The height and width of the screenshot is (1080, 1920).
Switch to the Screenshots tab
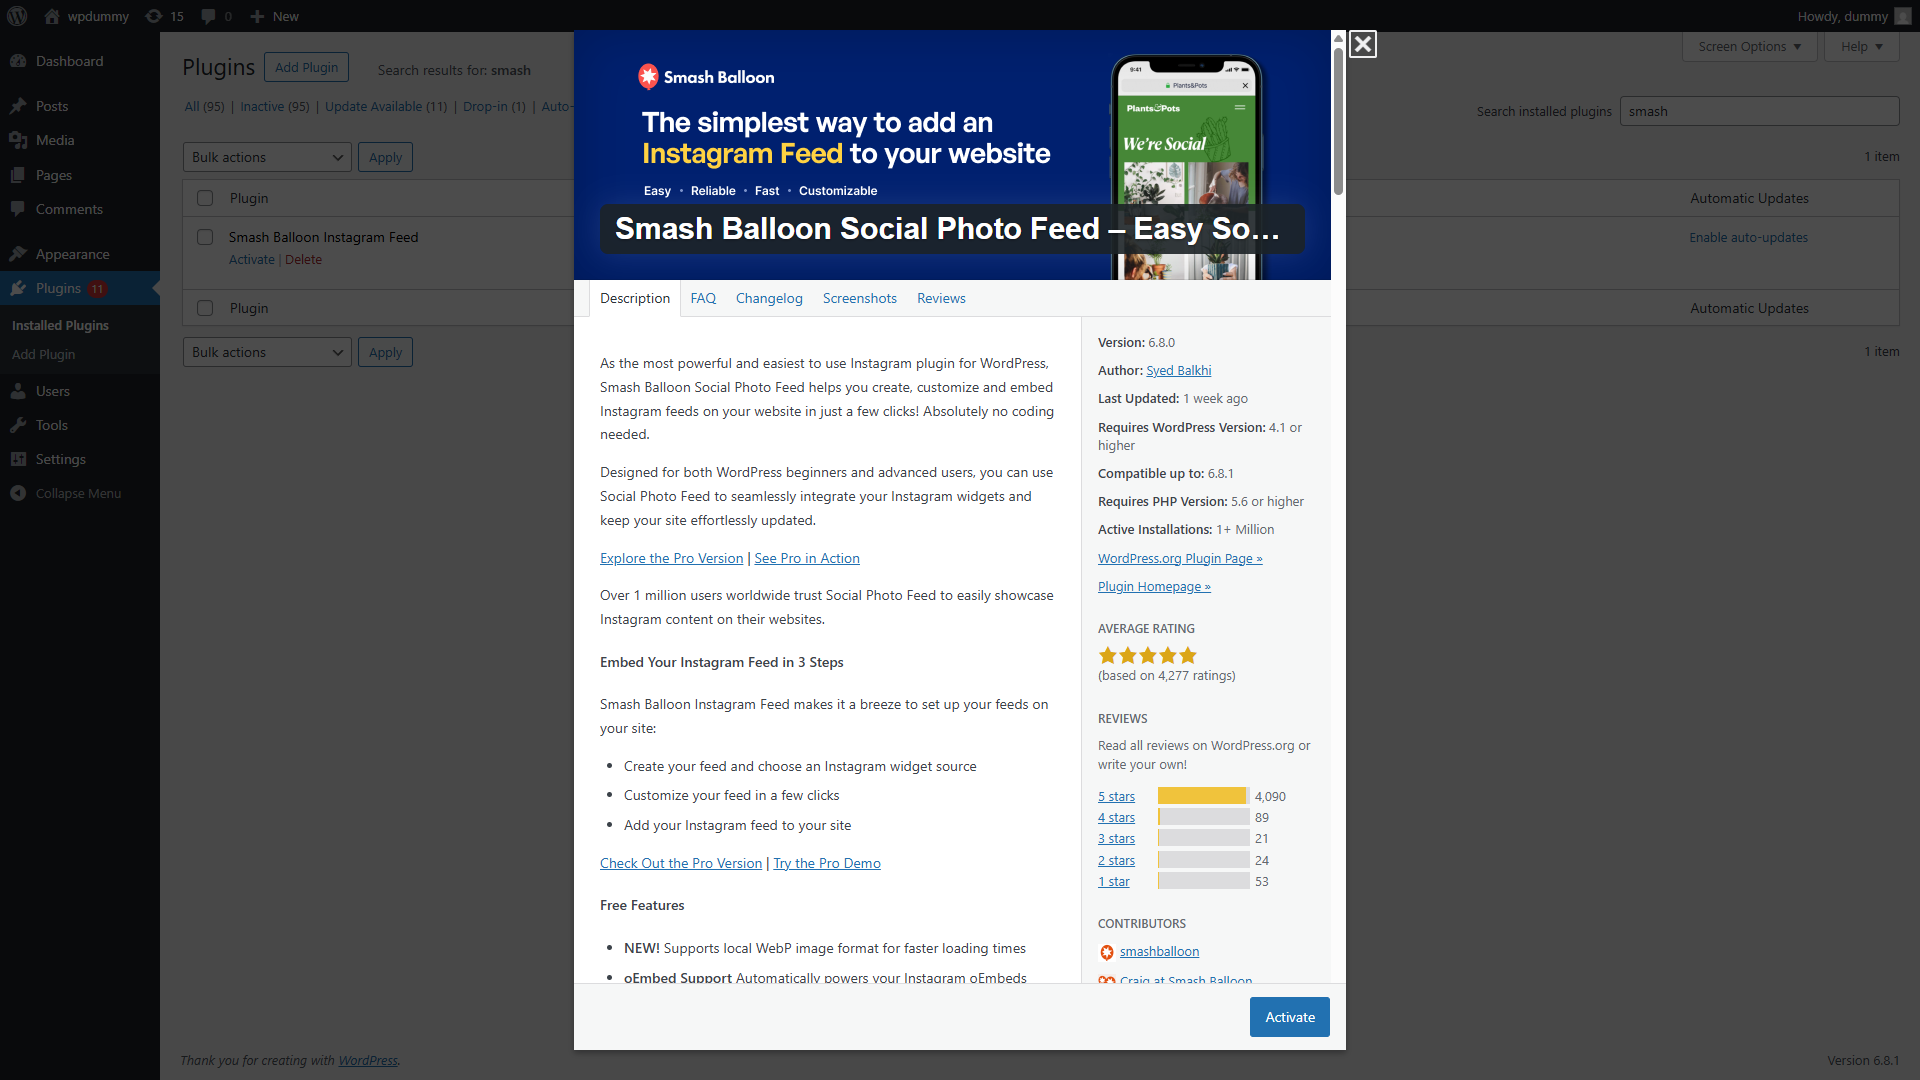point(860,298)
